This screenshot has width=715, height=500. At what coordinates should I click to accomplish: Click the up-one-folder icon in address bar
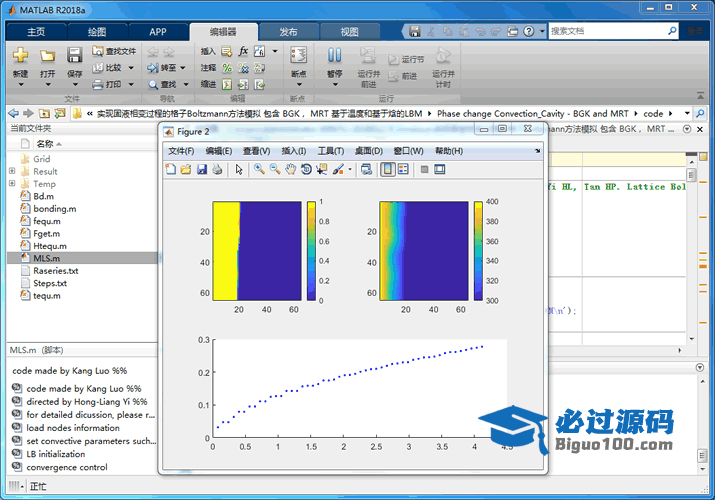(44, 113)
